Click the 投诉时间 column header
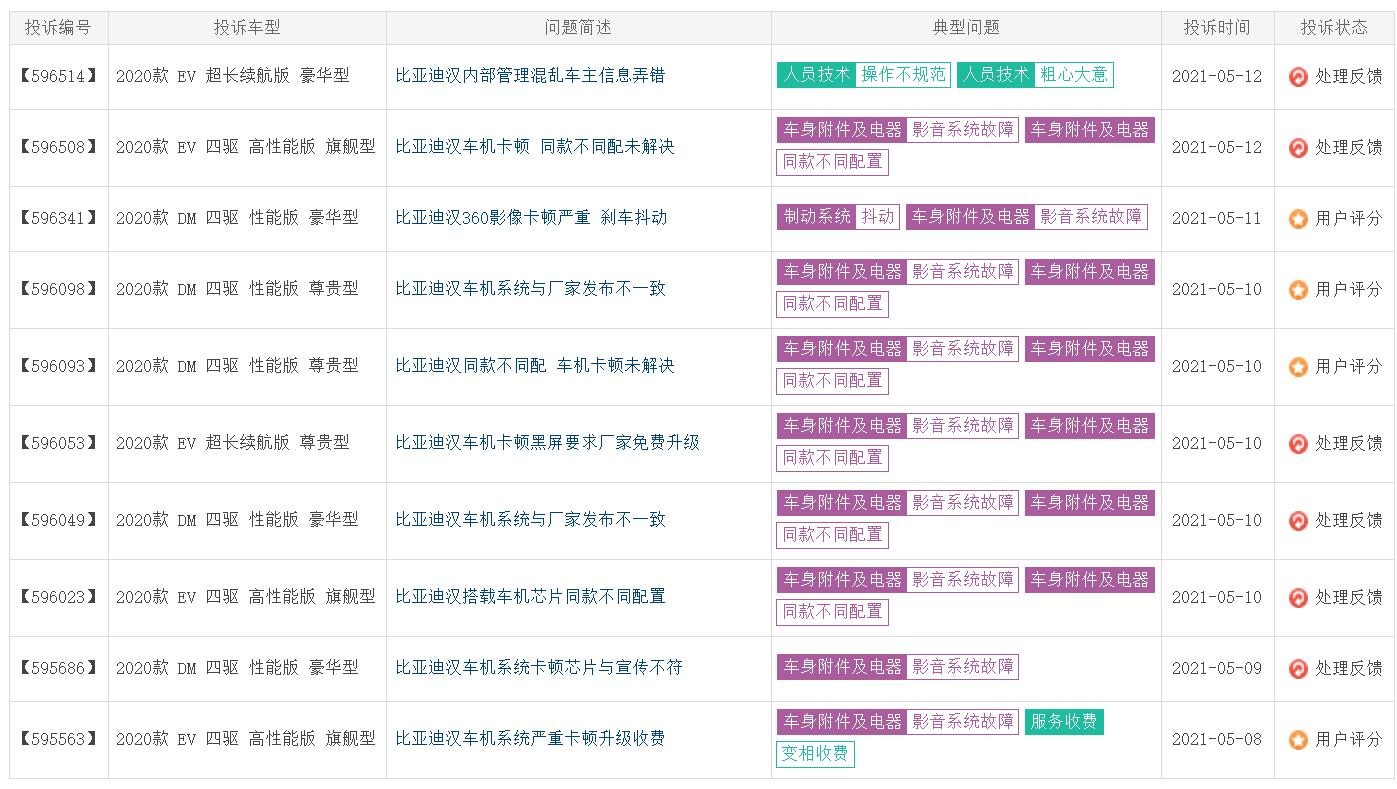The height and width of the screenshot is (789, 1397). coord(1216,28)
